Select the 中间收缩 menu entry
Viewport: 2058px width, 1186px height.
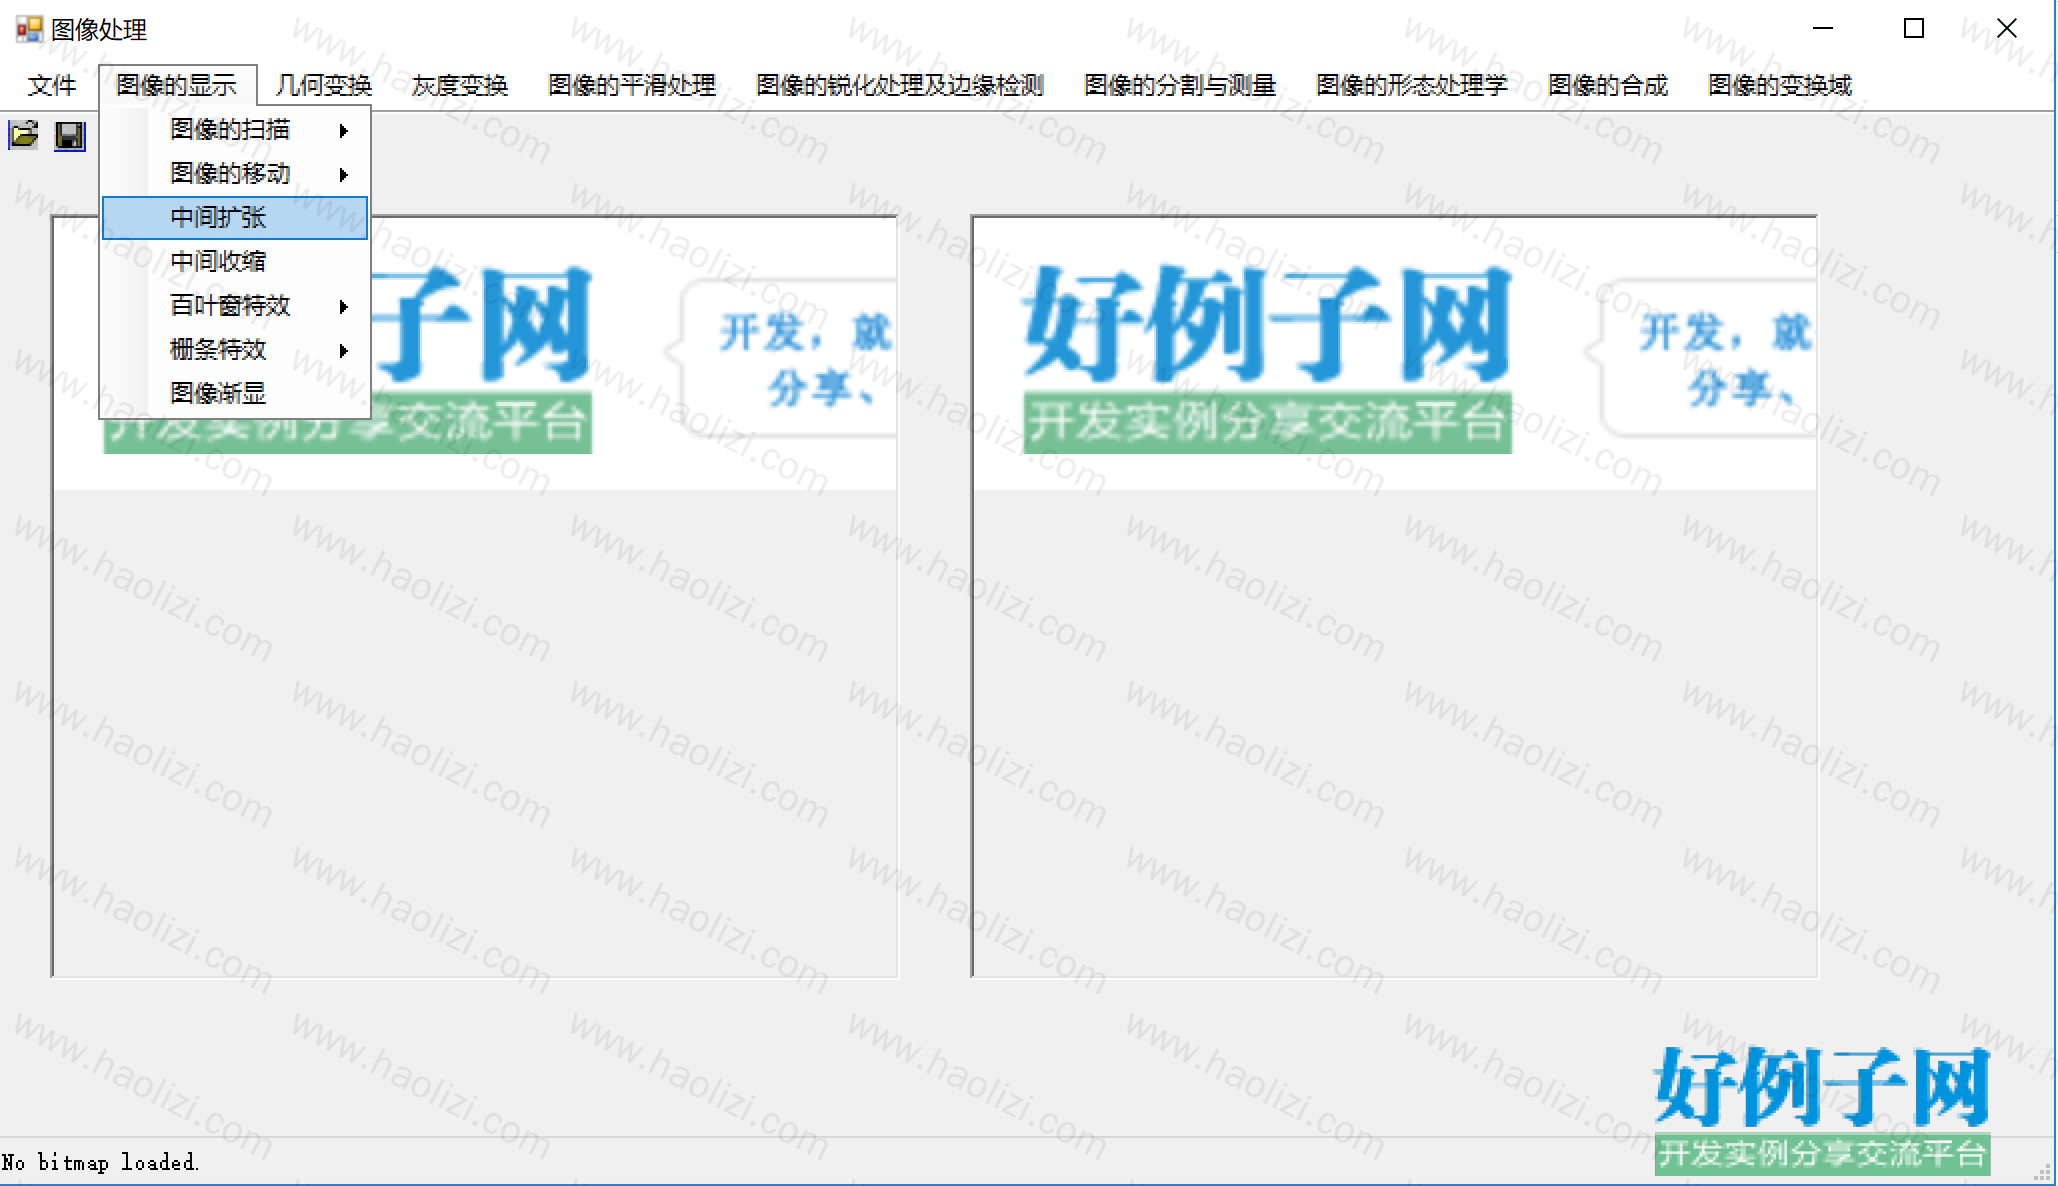tap(236, 262)
